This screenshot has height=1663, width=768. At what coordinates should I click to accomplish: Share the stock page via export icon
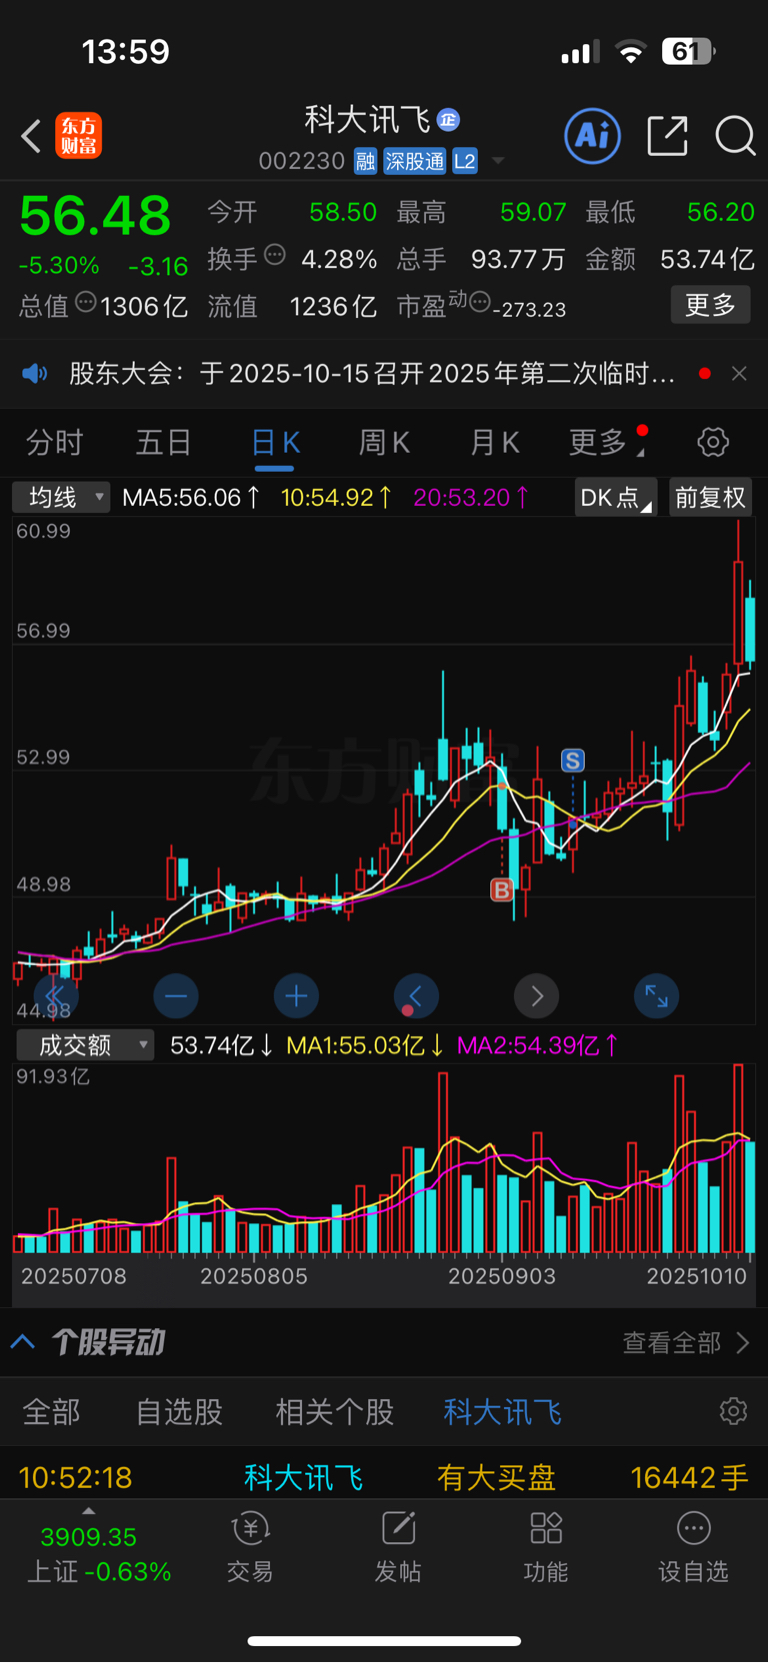667,135
